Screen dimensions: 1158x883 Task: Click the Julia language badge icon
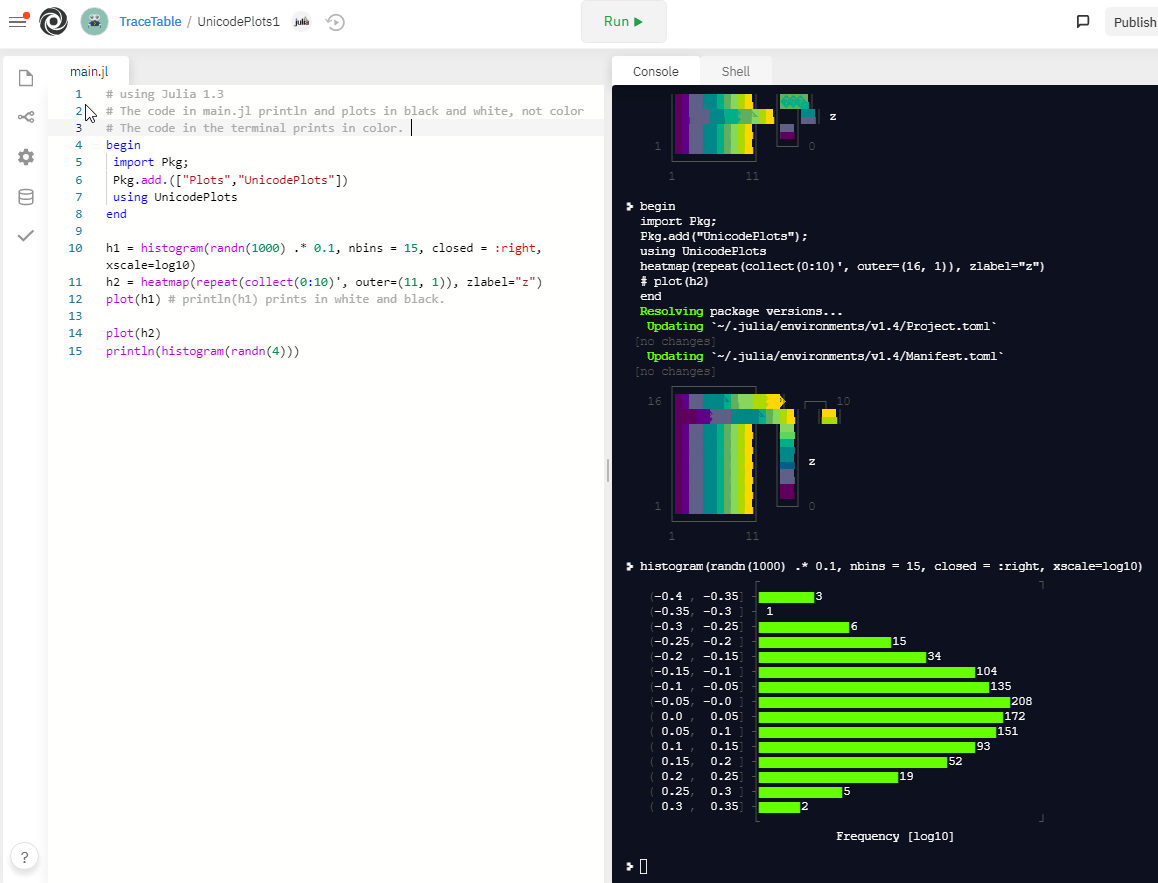301,21
